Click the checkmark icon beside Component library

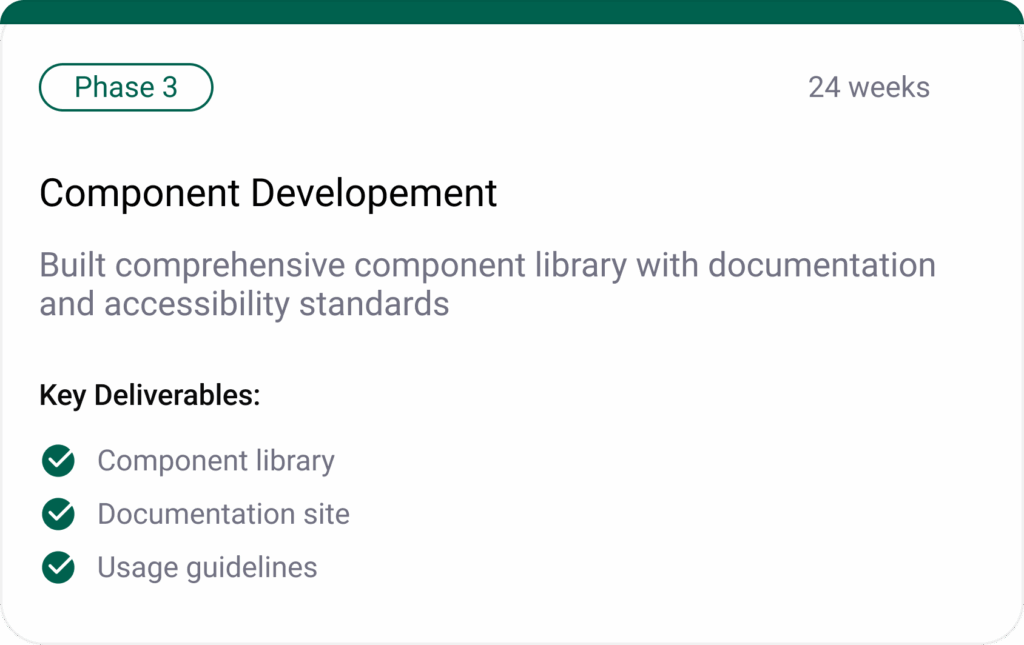coord(59,461)
